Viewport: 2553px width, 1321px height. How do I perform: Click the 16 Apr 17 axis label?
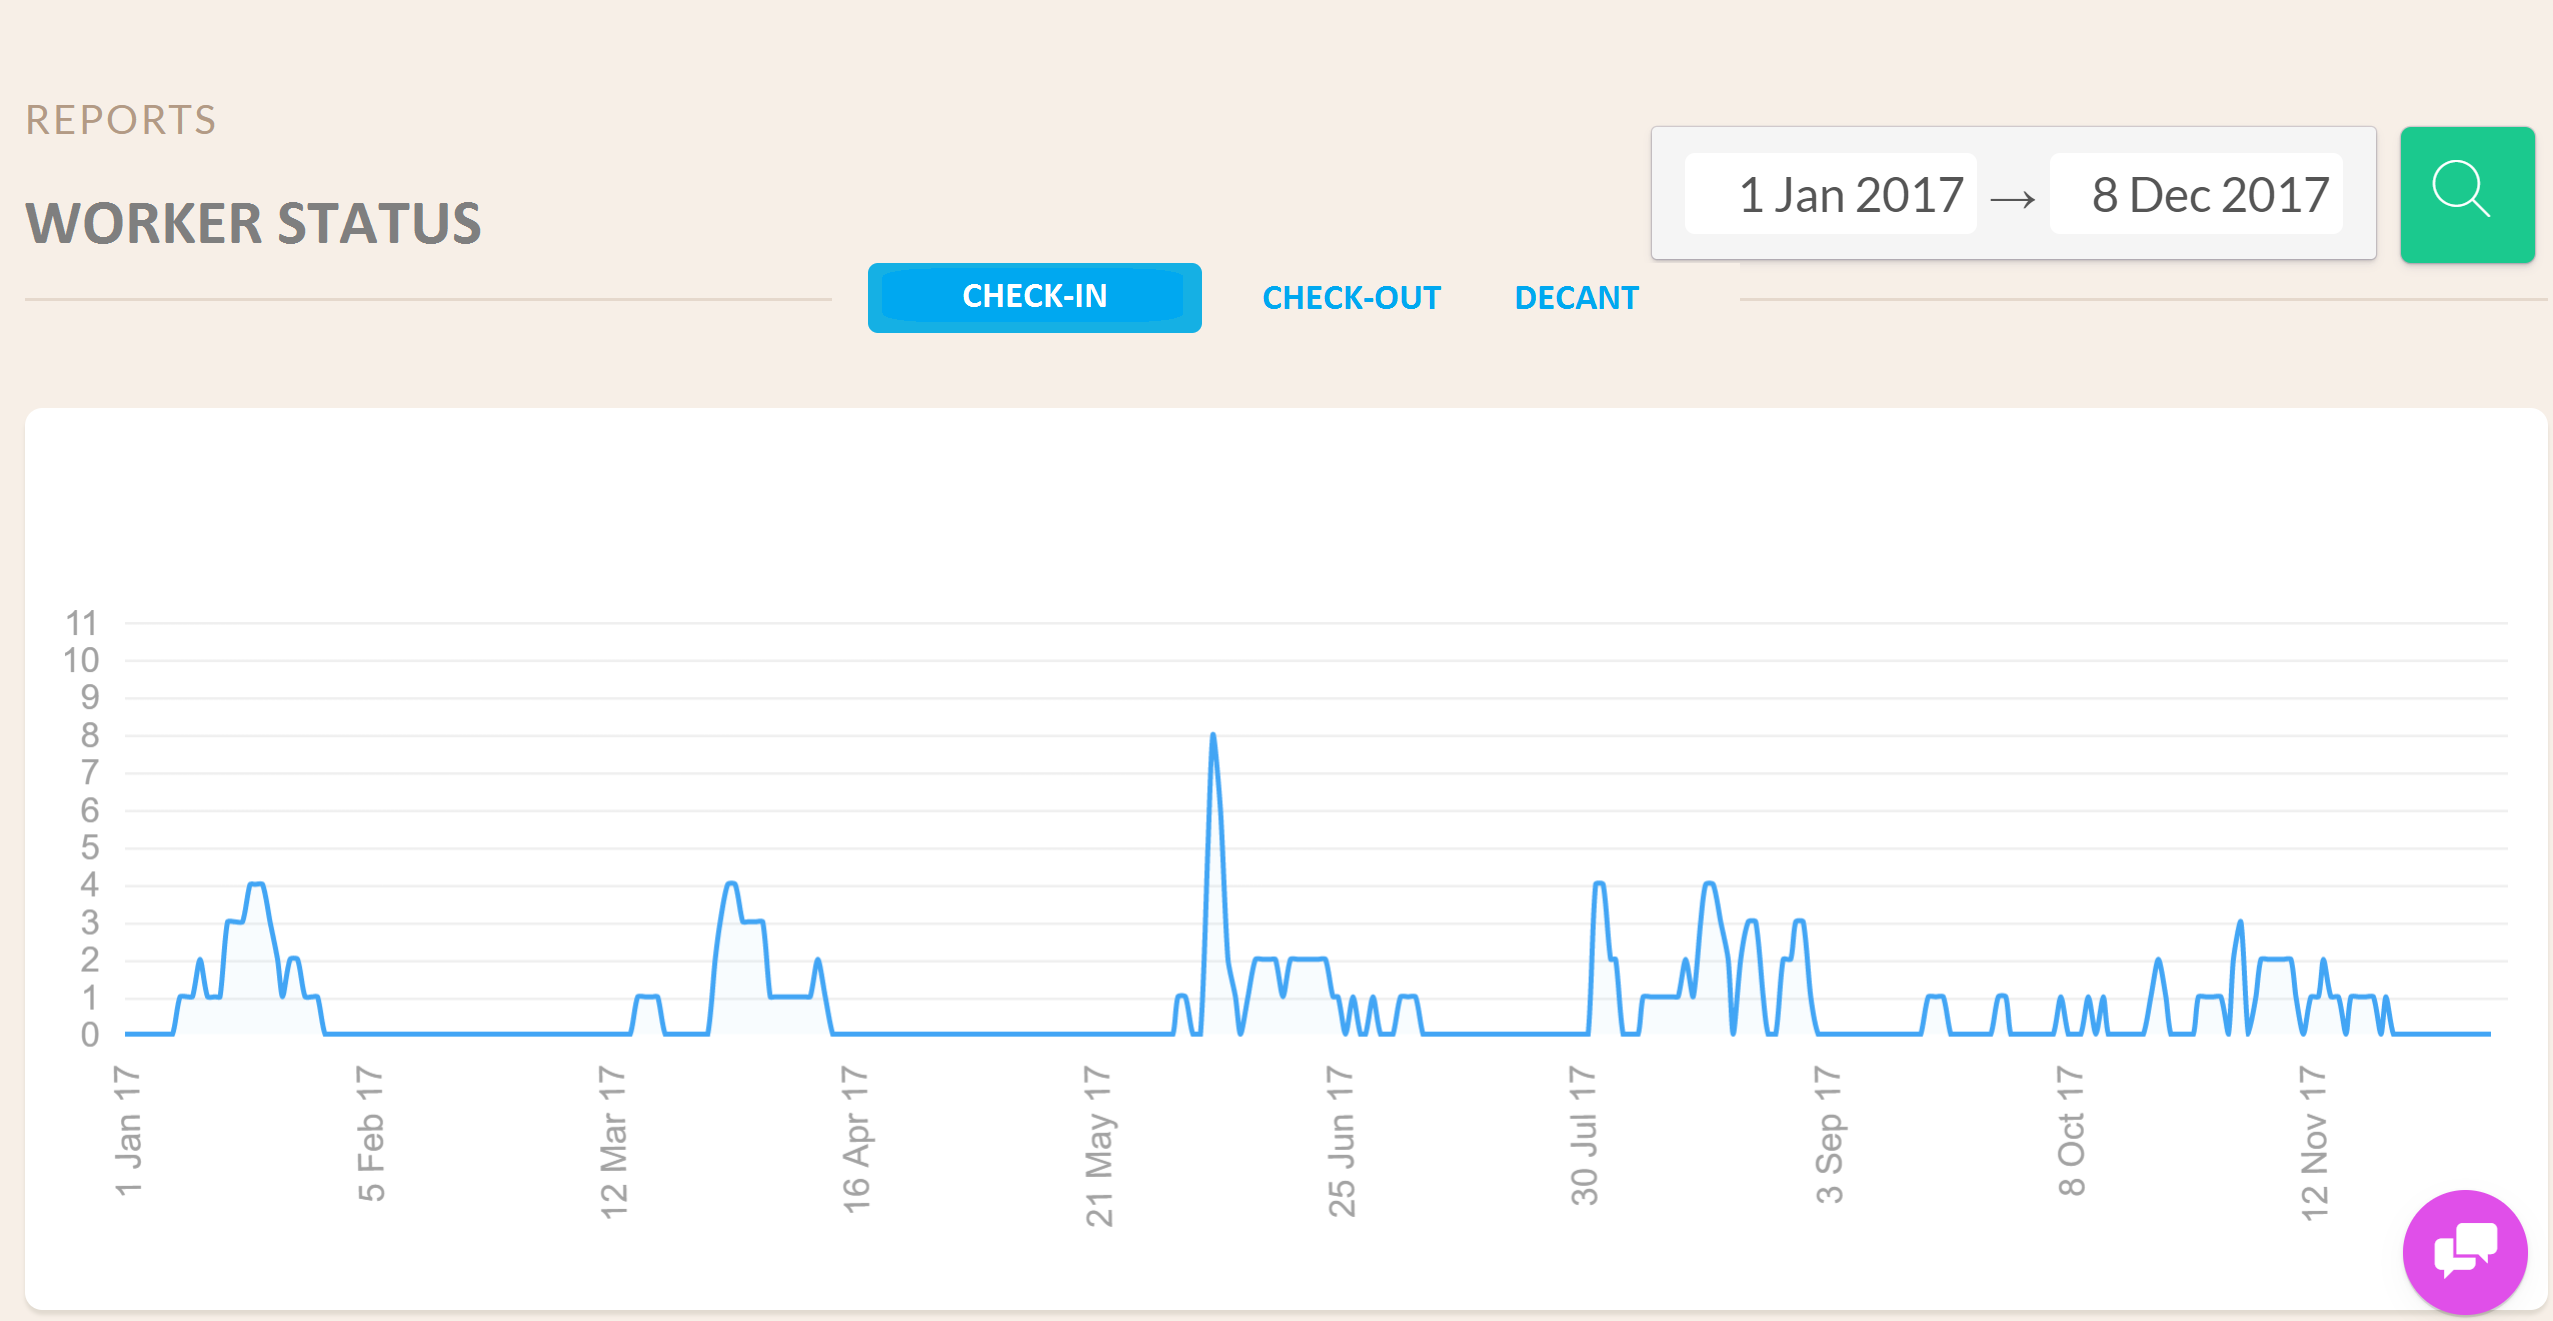coord(856,1138)
